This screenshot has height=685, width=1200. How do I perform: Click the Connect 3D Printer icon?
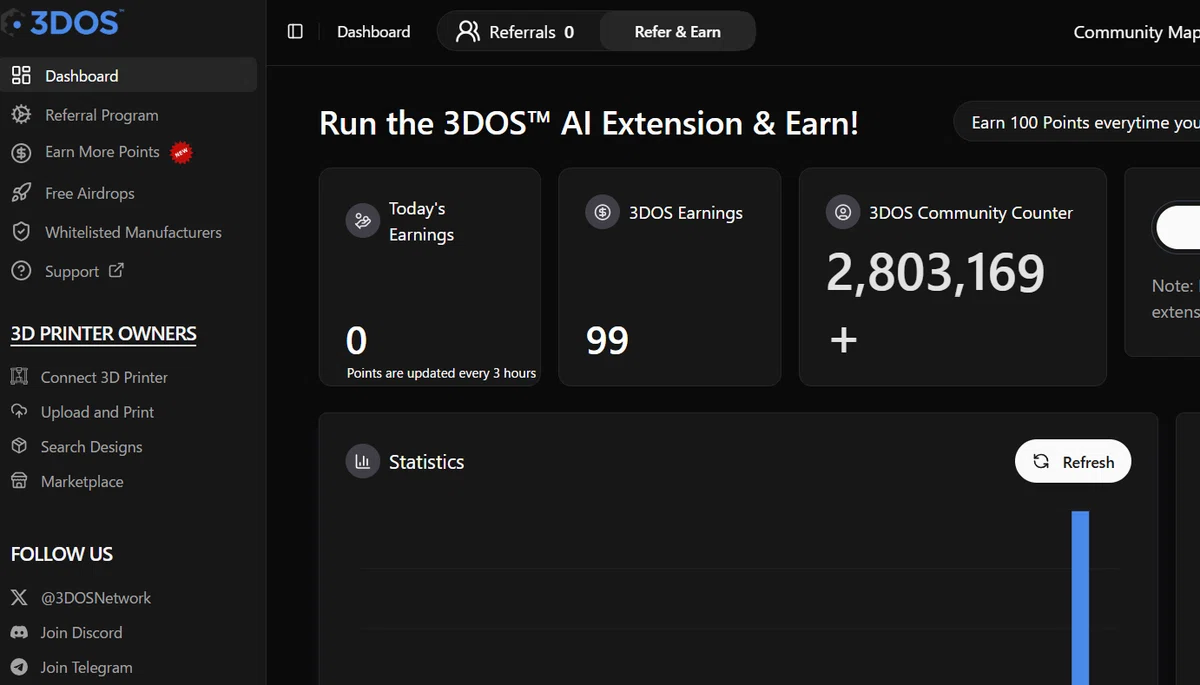pos(19,376)
